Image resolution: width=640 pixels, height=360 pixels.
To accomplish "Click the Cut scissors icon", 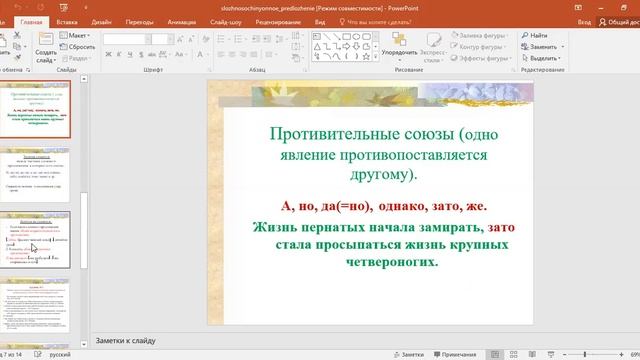I will pos(17,36).
